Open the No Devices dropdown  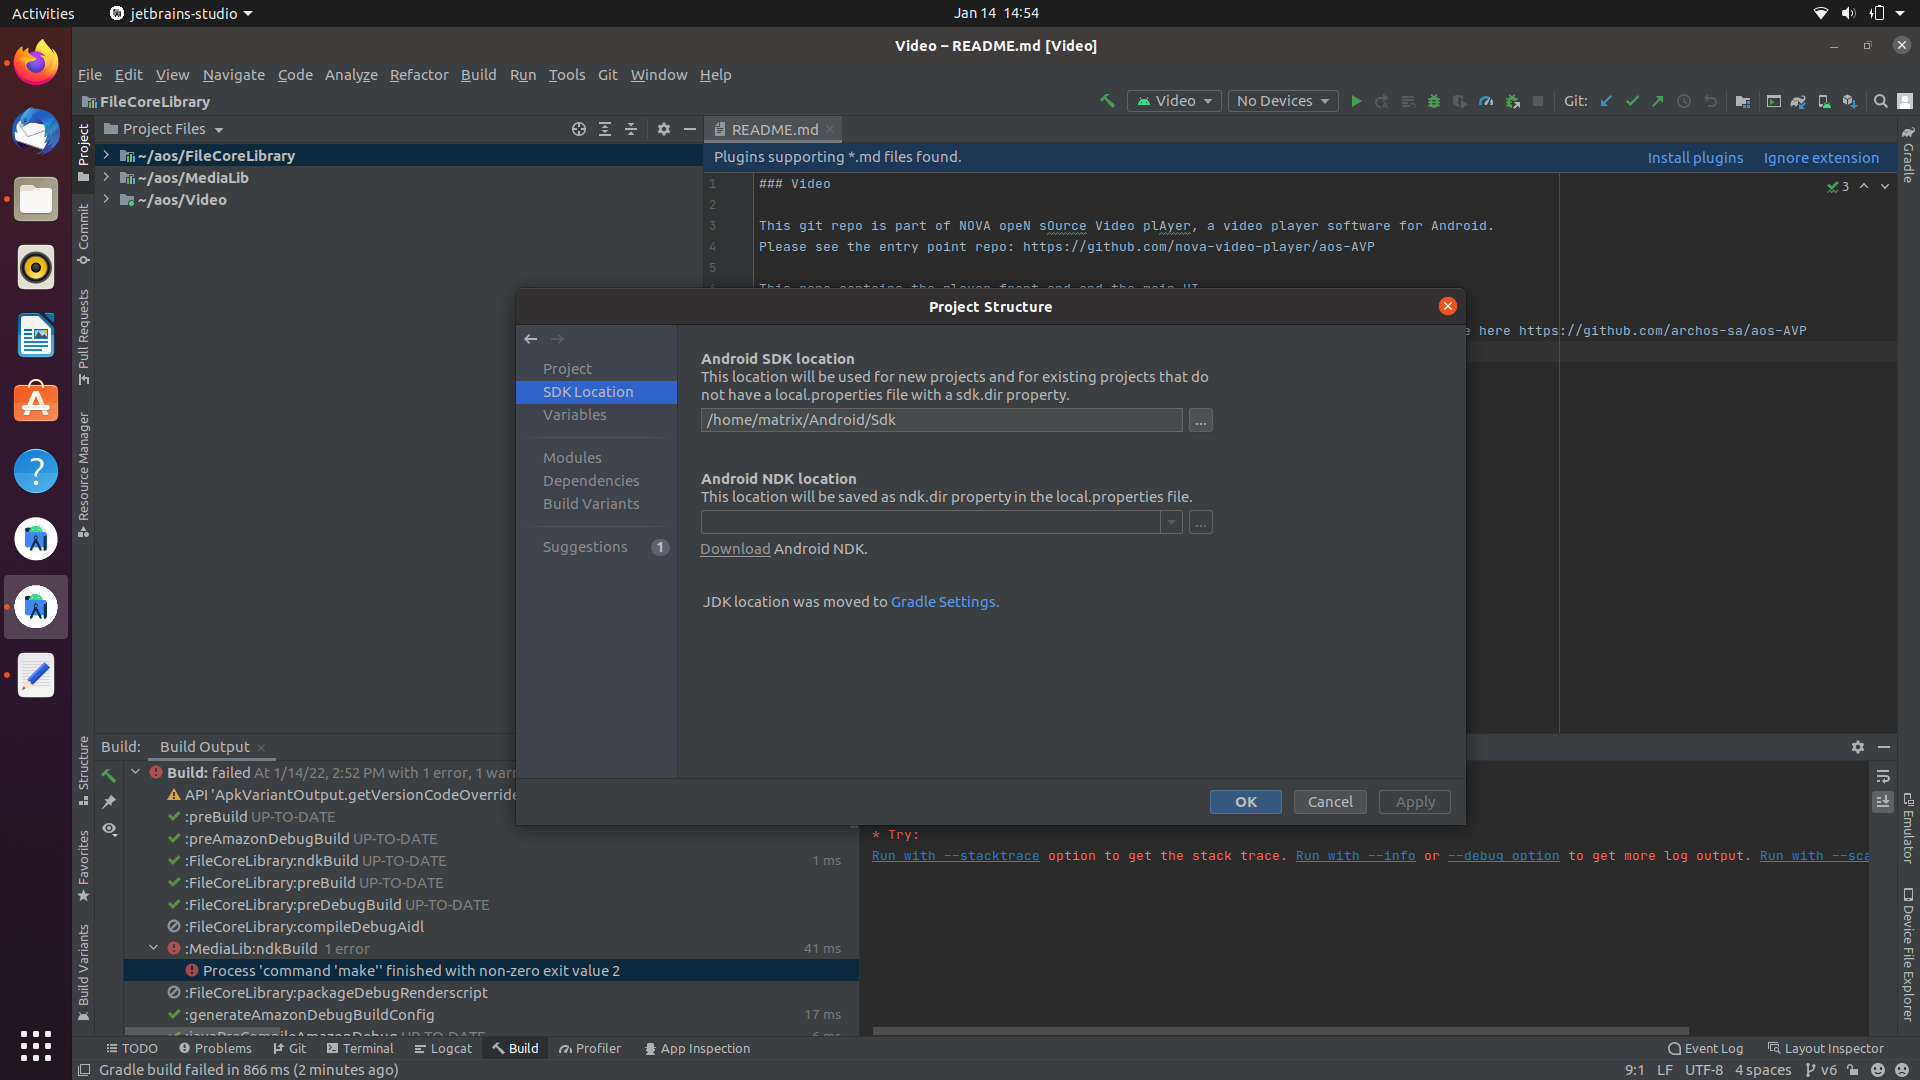1281,101
